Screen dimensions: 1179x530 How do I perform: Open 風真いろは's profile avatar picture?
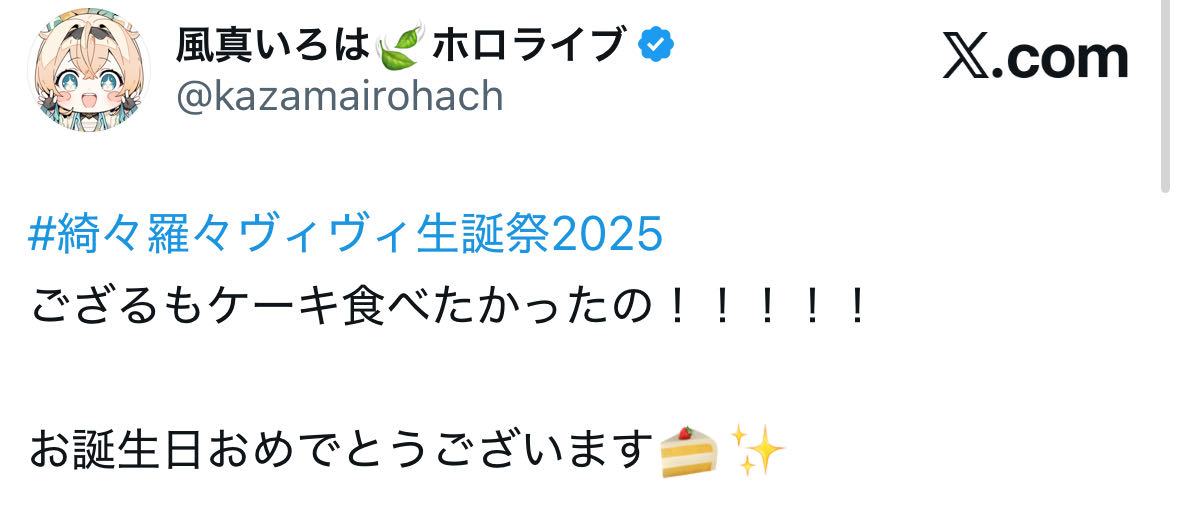click(x=89, y=70)
